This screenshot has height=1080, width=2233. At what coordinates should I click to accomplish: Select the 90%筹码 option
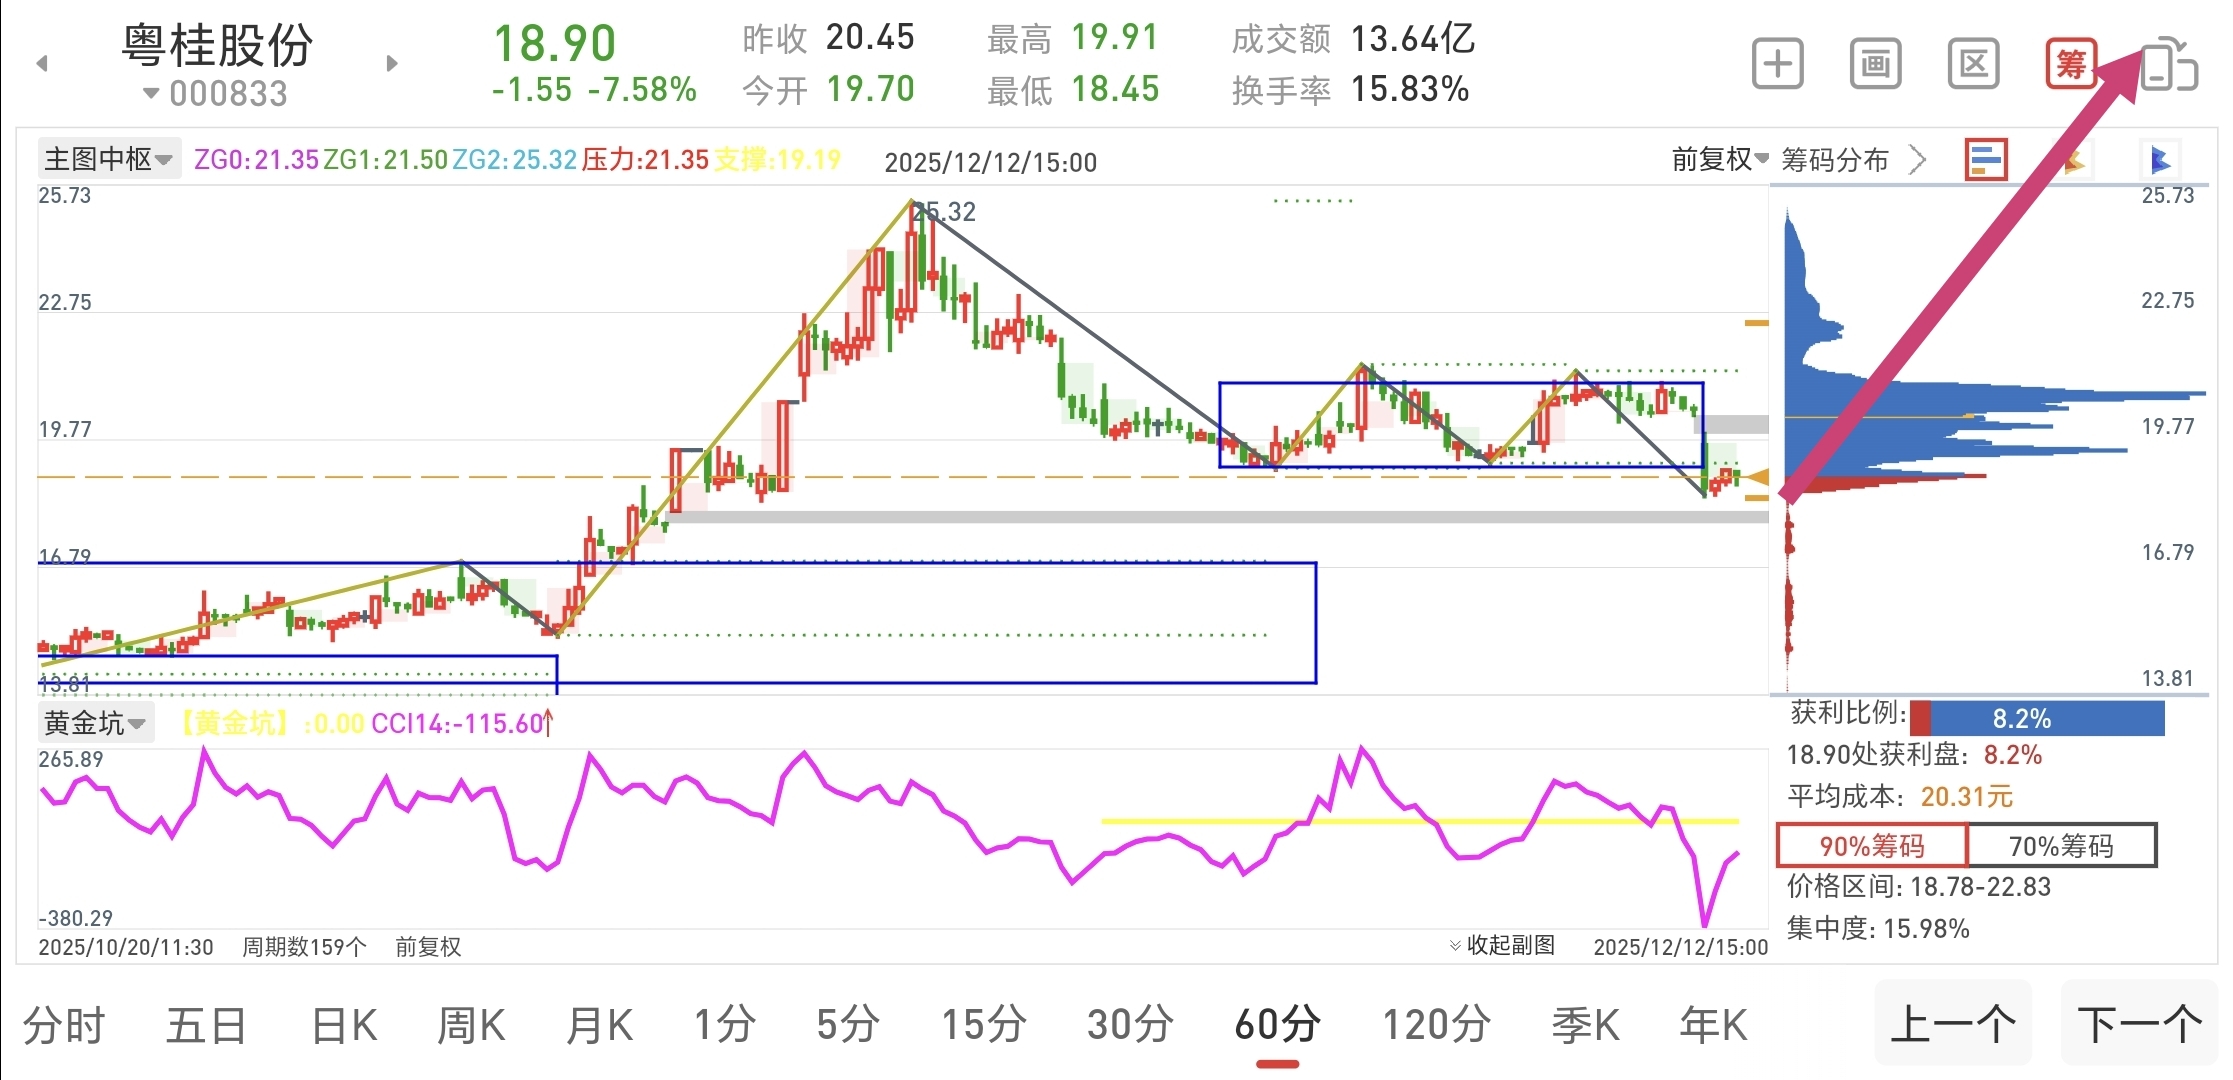coord(1871,846)
